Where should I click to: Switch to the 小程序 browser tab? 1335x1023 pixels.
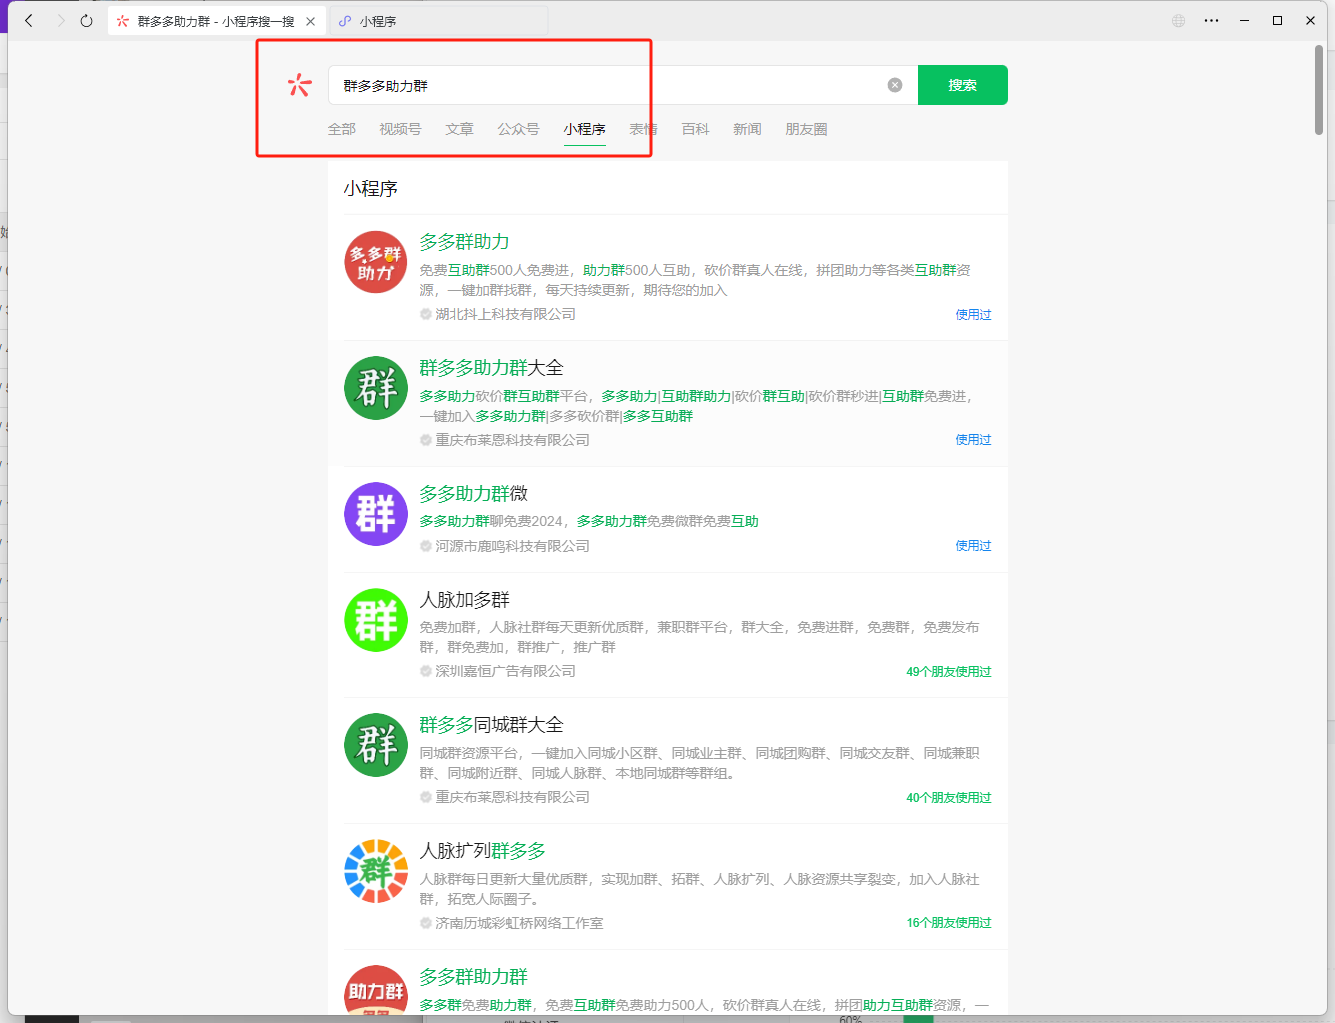[440, 21]
